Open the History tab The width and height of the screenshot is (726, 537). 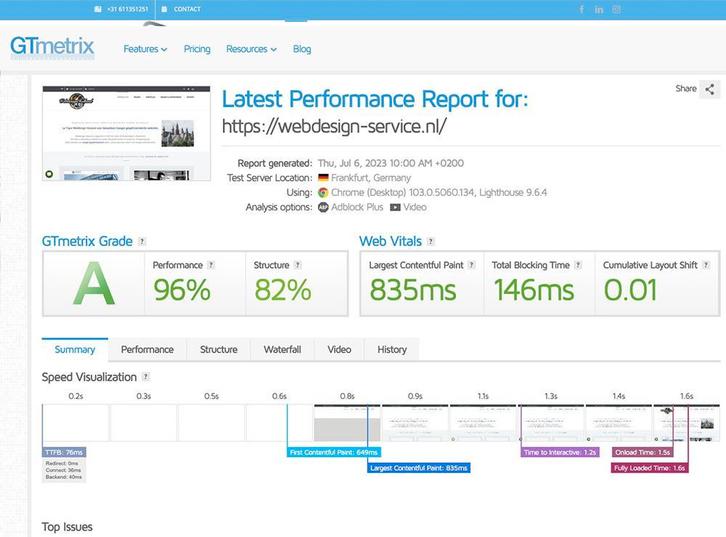coord(392,349)
